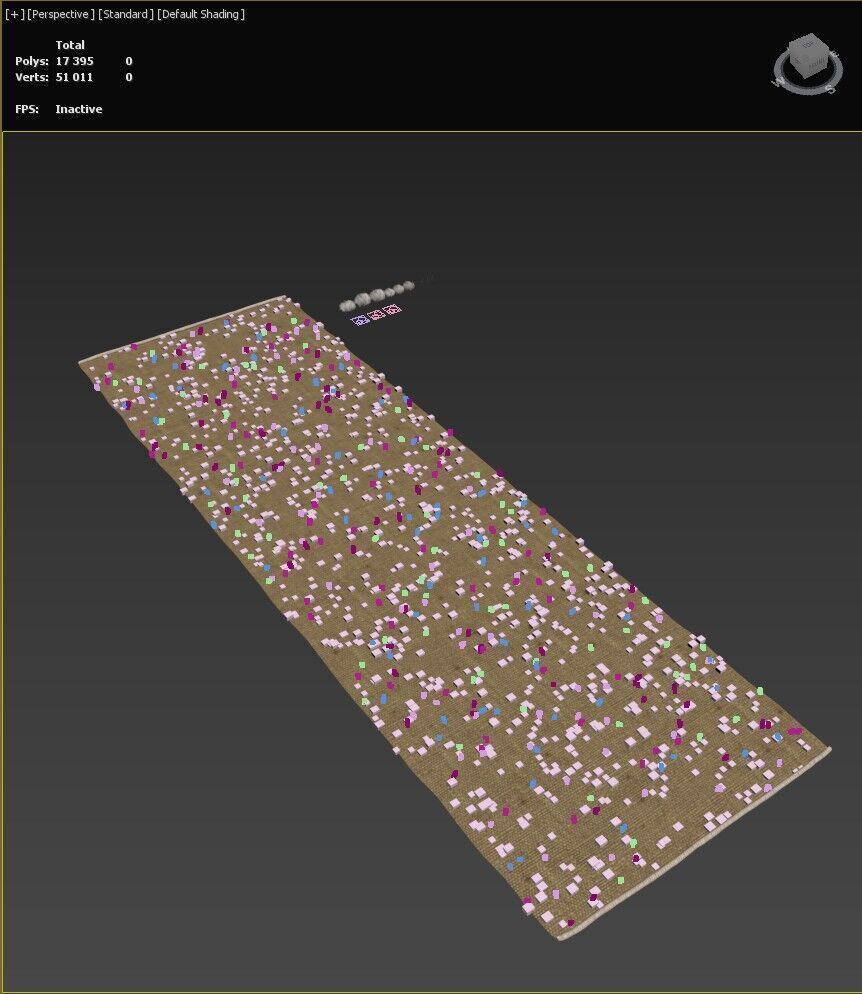Click the Verts value 51 011

tap(74, 77)
